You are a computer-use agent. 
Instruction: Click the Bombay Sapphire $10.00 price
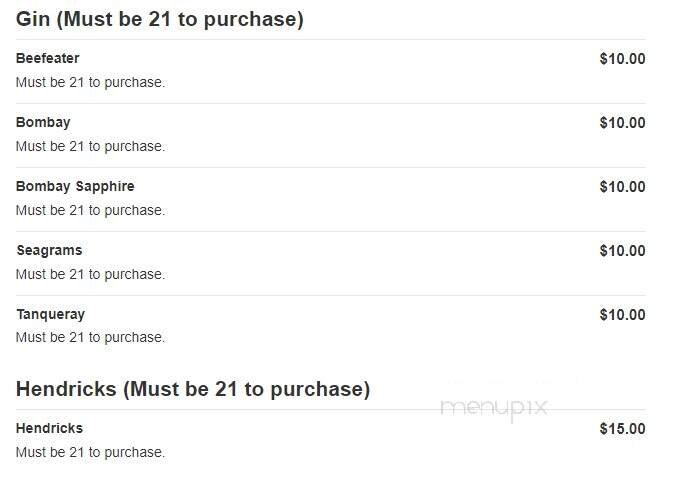pos(622,187)
